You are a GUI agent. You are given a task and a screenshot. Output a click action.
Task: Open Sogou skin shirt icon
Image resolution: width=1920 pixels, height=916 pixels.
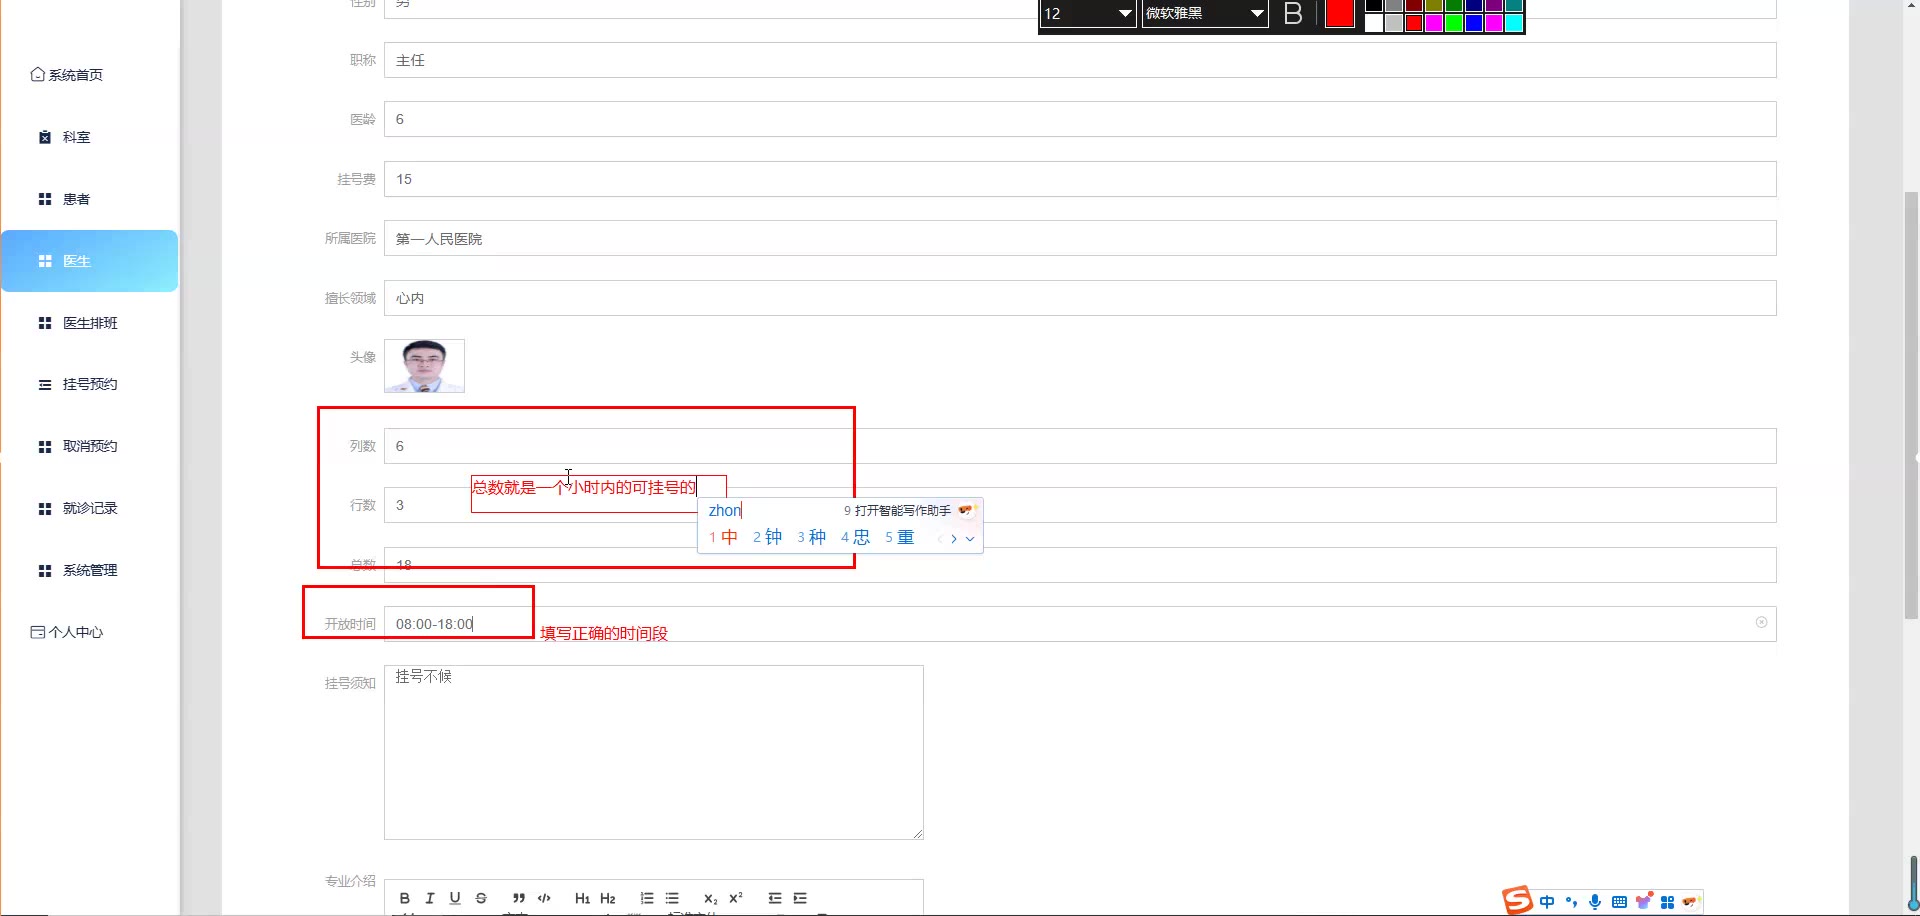click(x=1643, y=901)
